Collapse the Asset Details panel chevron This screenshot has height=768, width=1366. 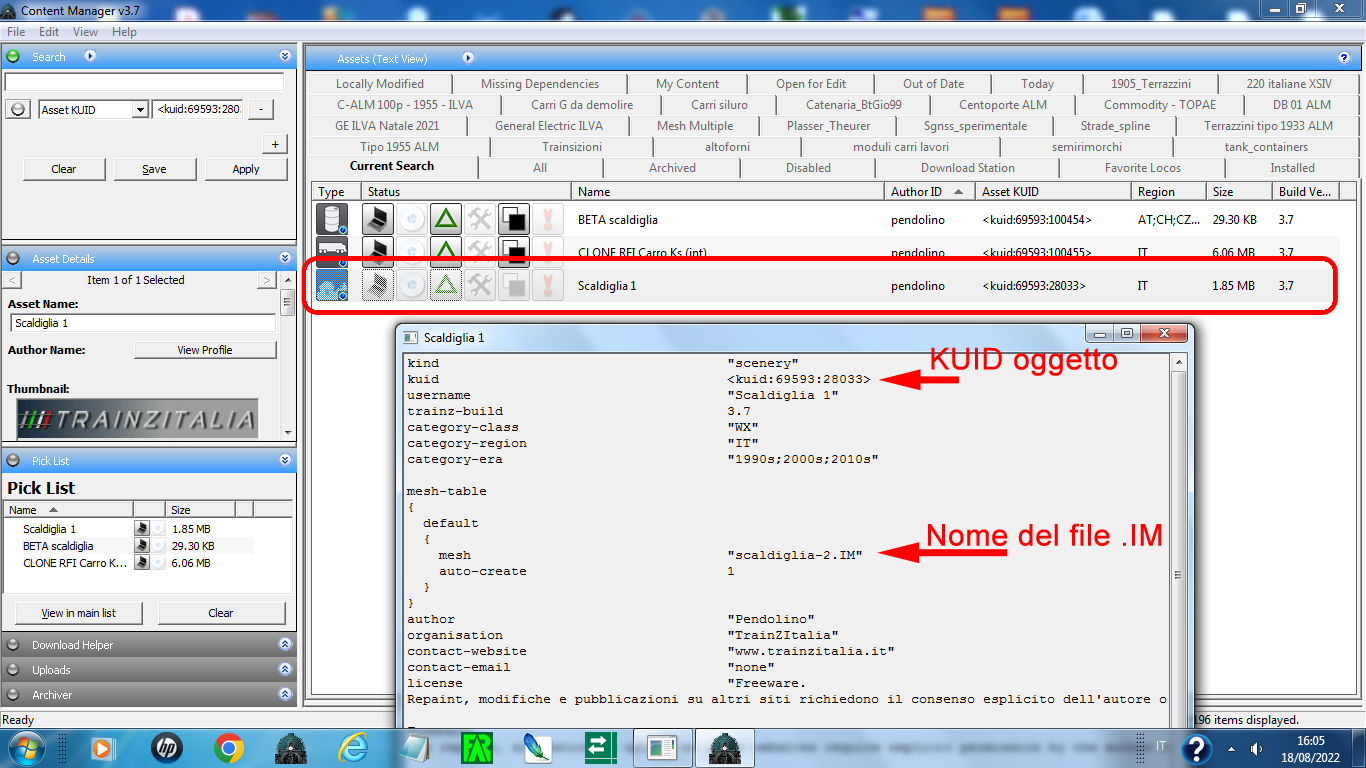(x=285, y=258)
